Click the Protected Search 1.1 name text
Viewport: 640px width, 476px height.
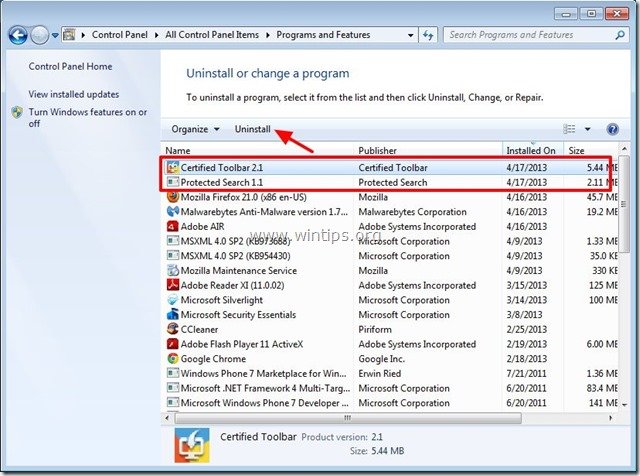point(222,182)
